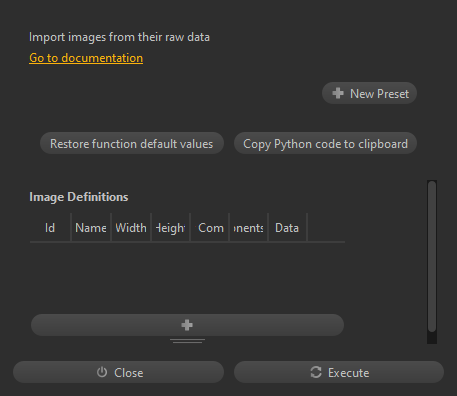Select the truncated 'nents' column header
457x396 pixels.
tap(249, 228)
